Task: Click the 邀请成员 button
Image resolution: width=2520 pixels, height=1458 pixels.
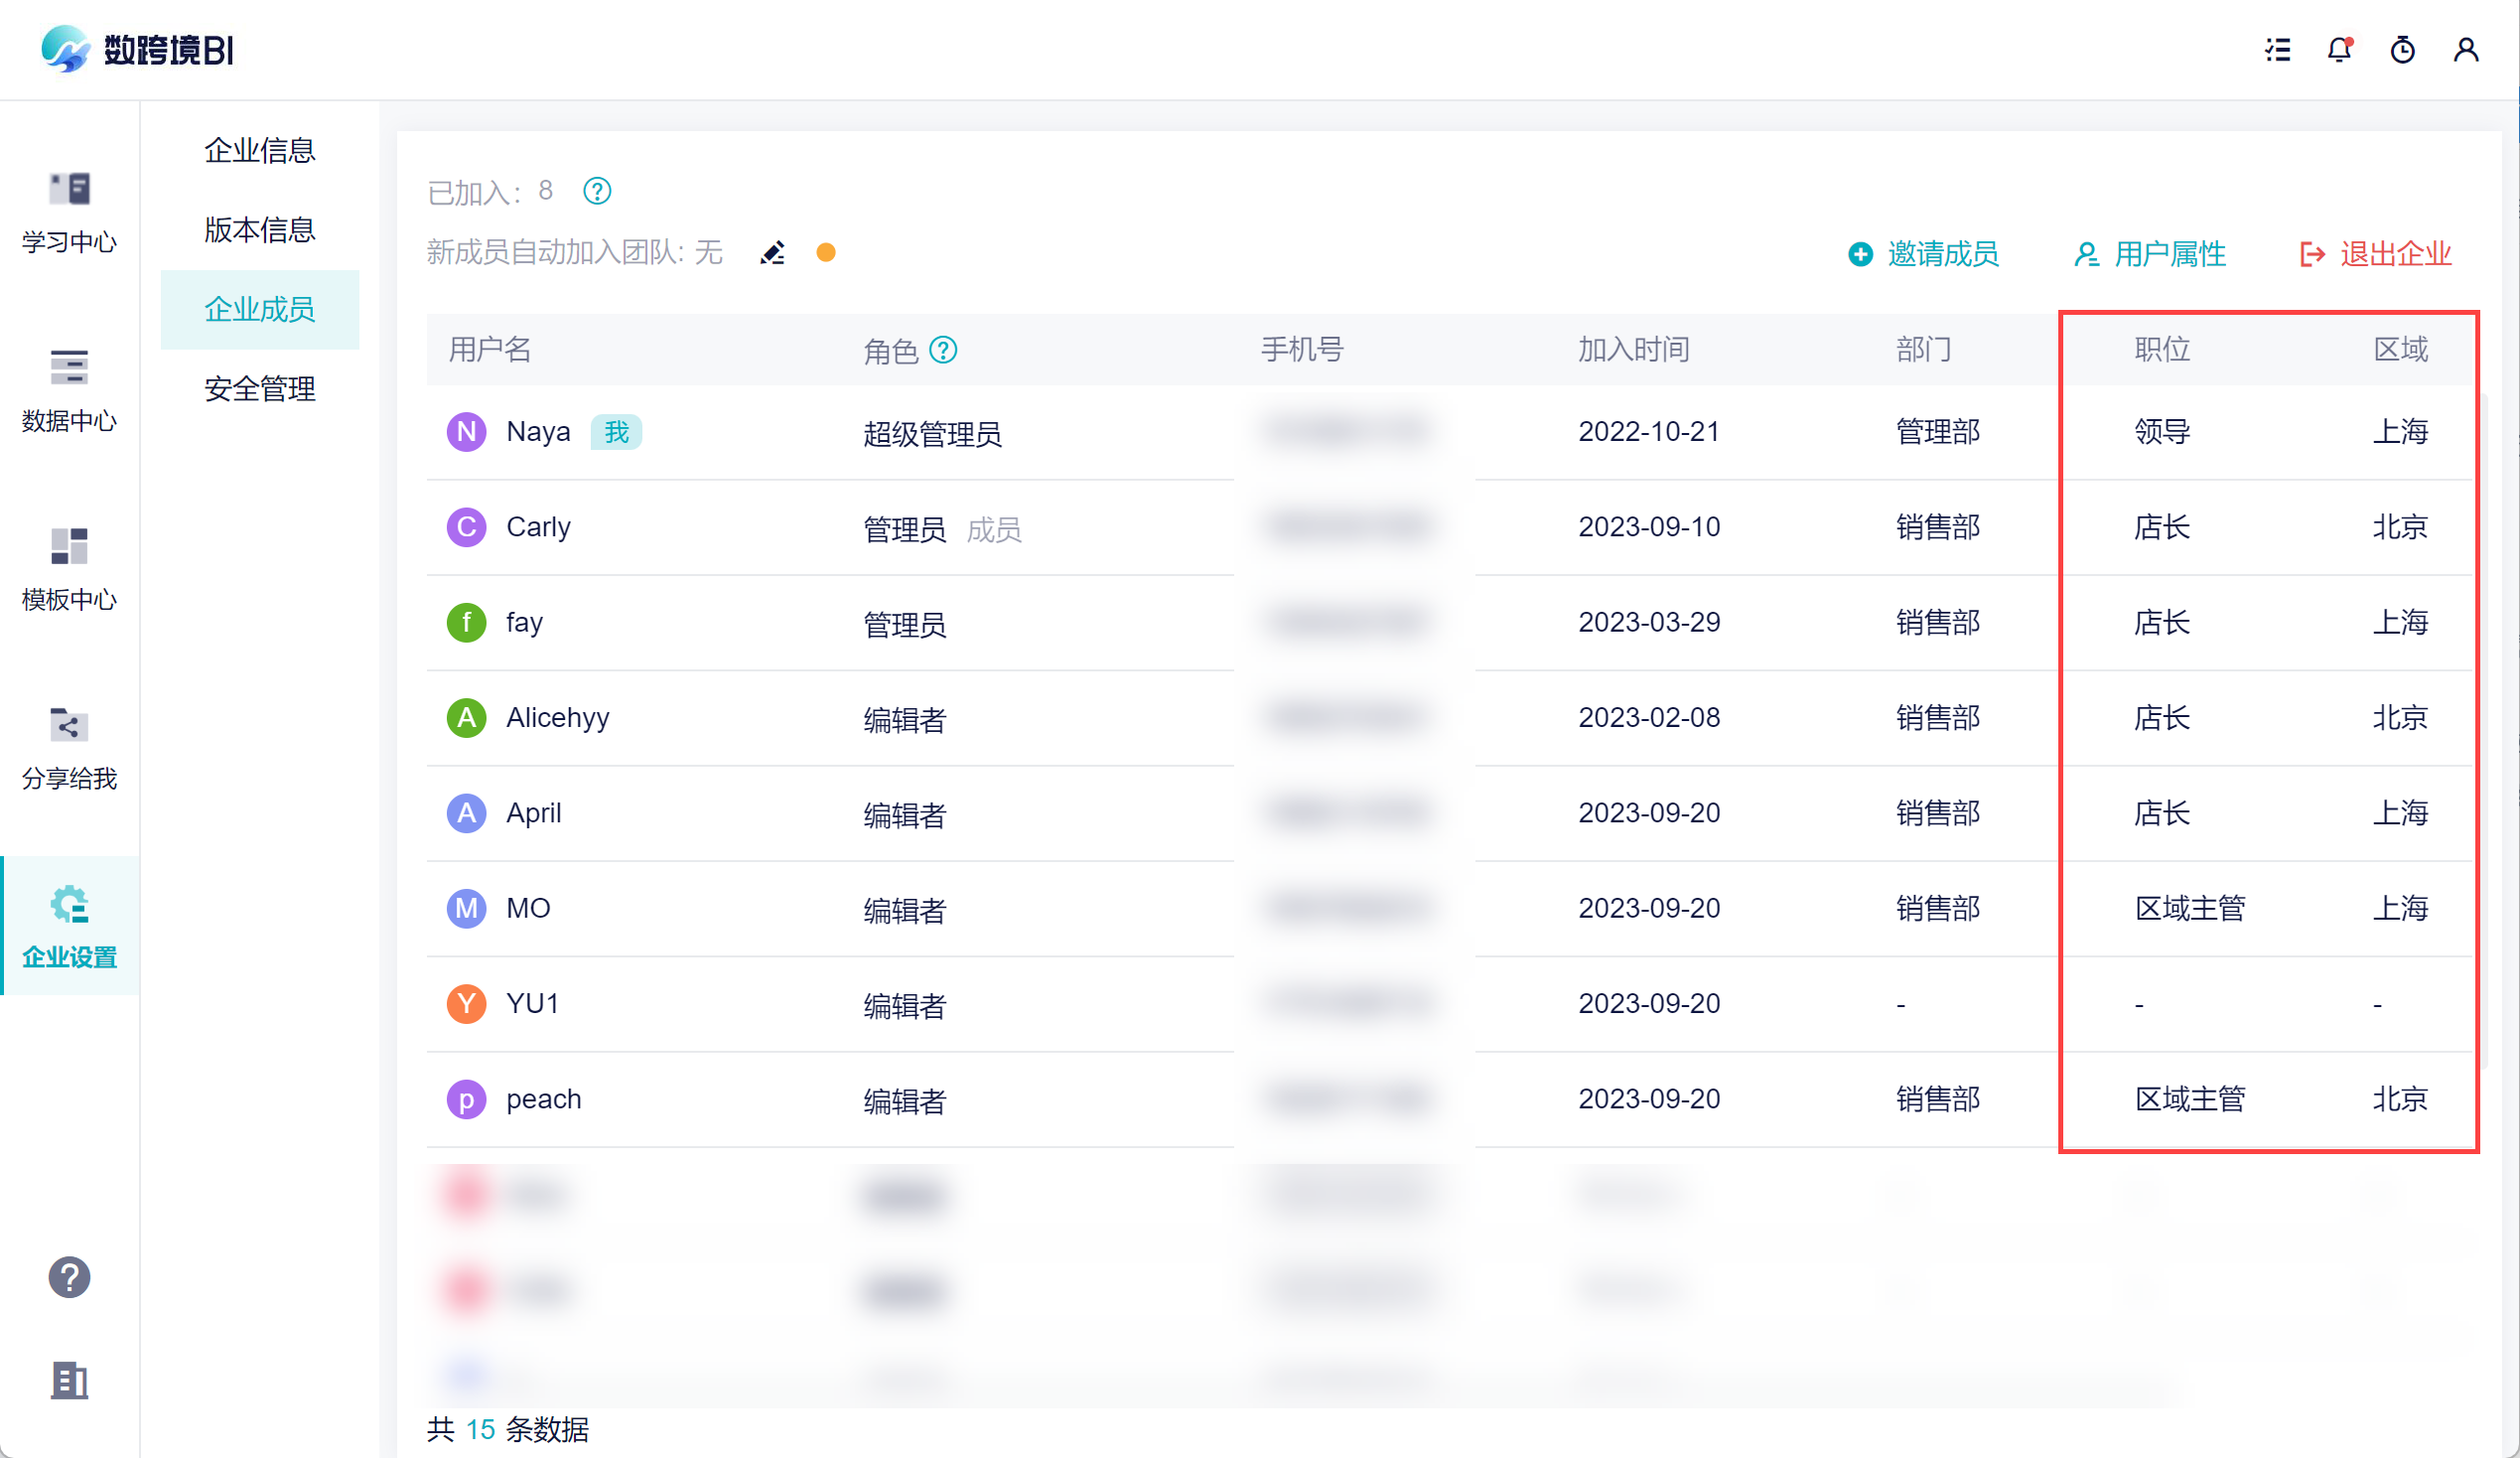Action: [x=1923, y=254]
